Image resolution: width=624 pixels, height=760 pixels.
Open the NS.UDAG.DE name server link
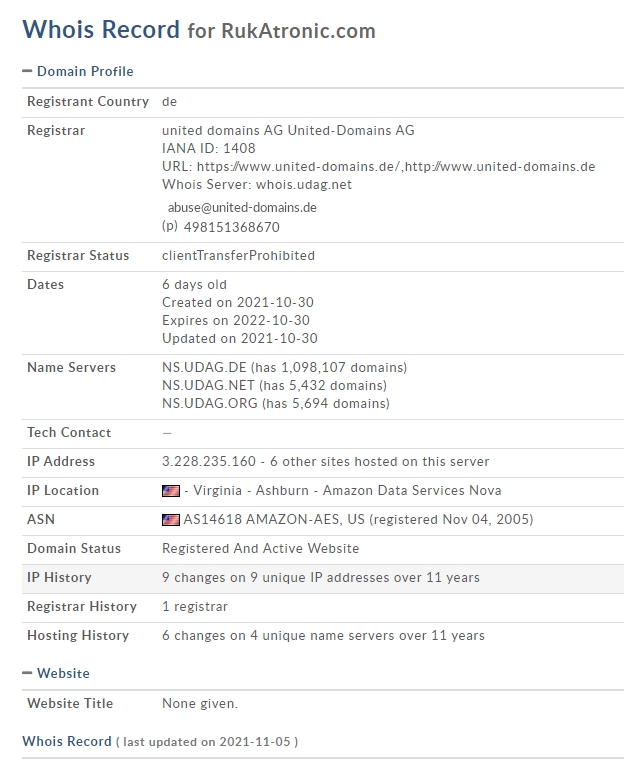coord(204,367)
